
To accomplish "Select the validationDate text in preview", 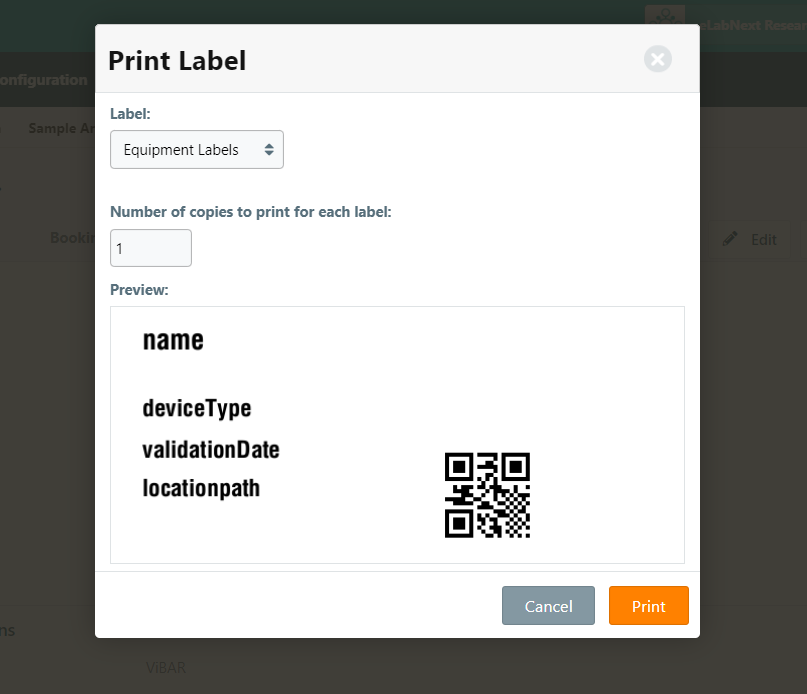I will pyautogui.click(x=211, y=450).
